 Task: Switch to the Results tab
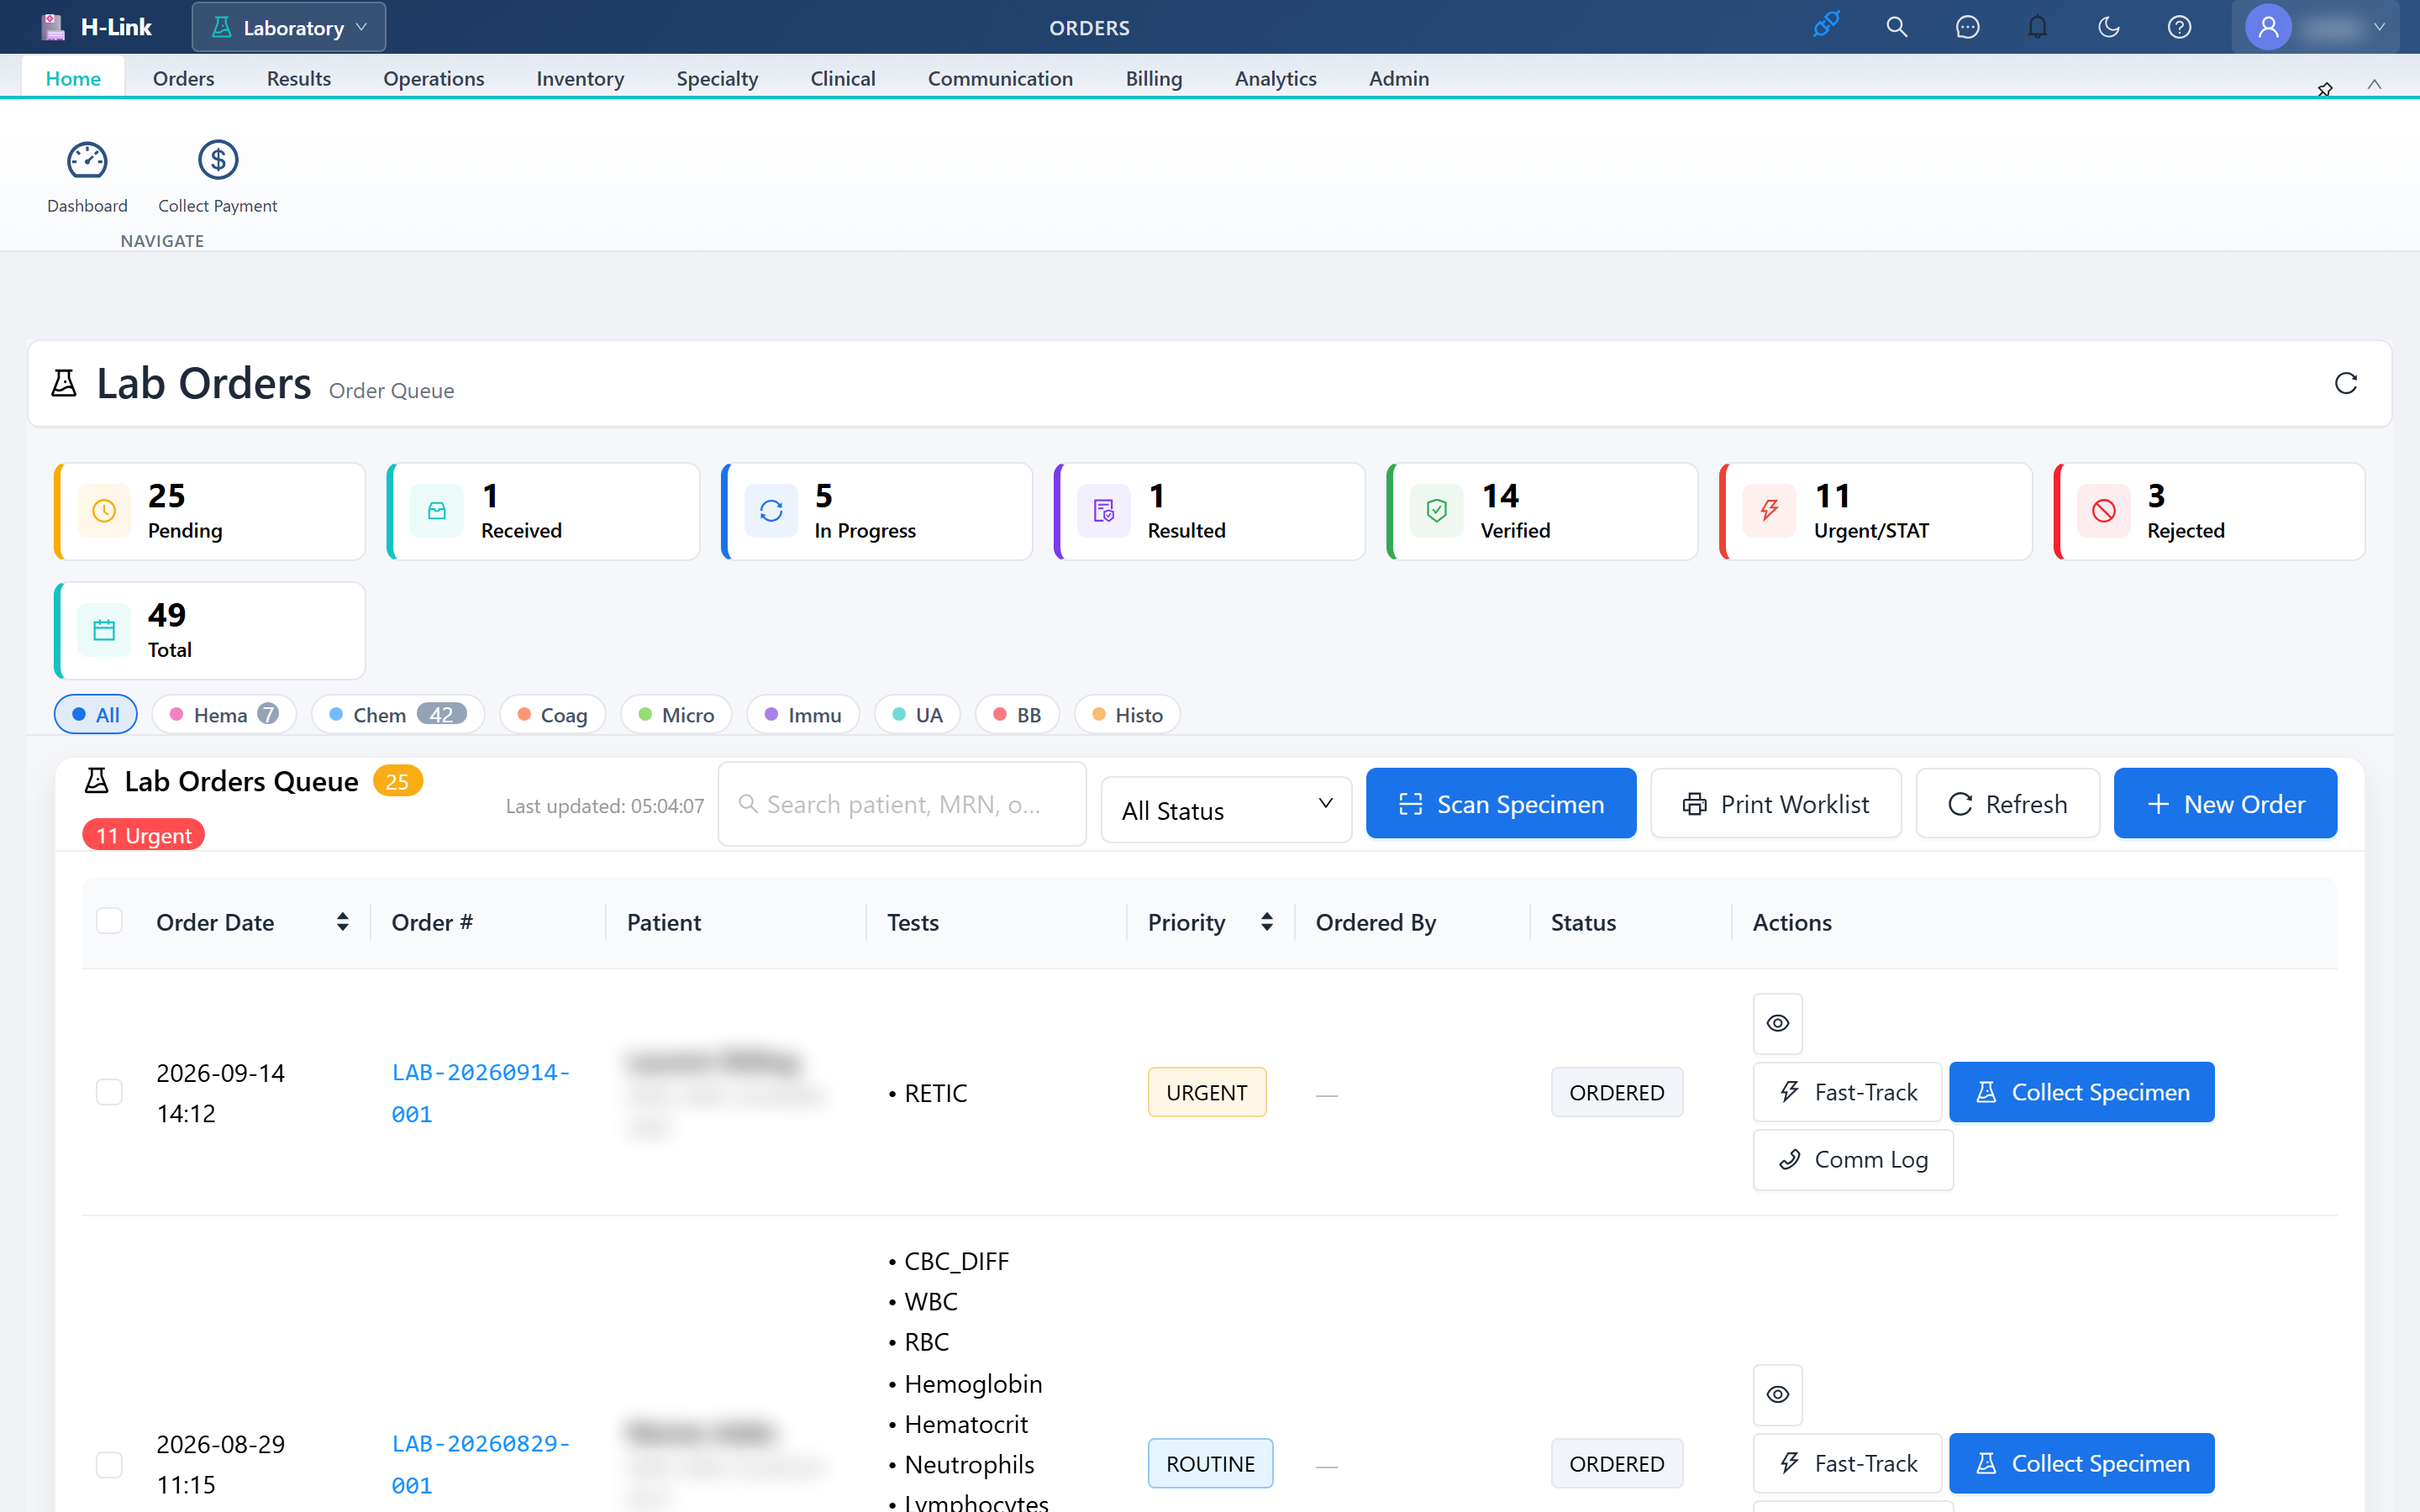point(298,78)
